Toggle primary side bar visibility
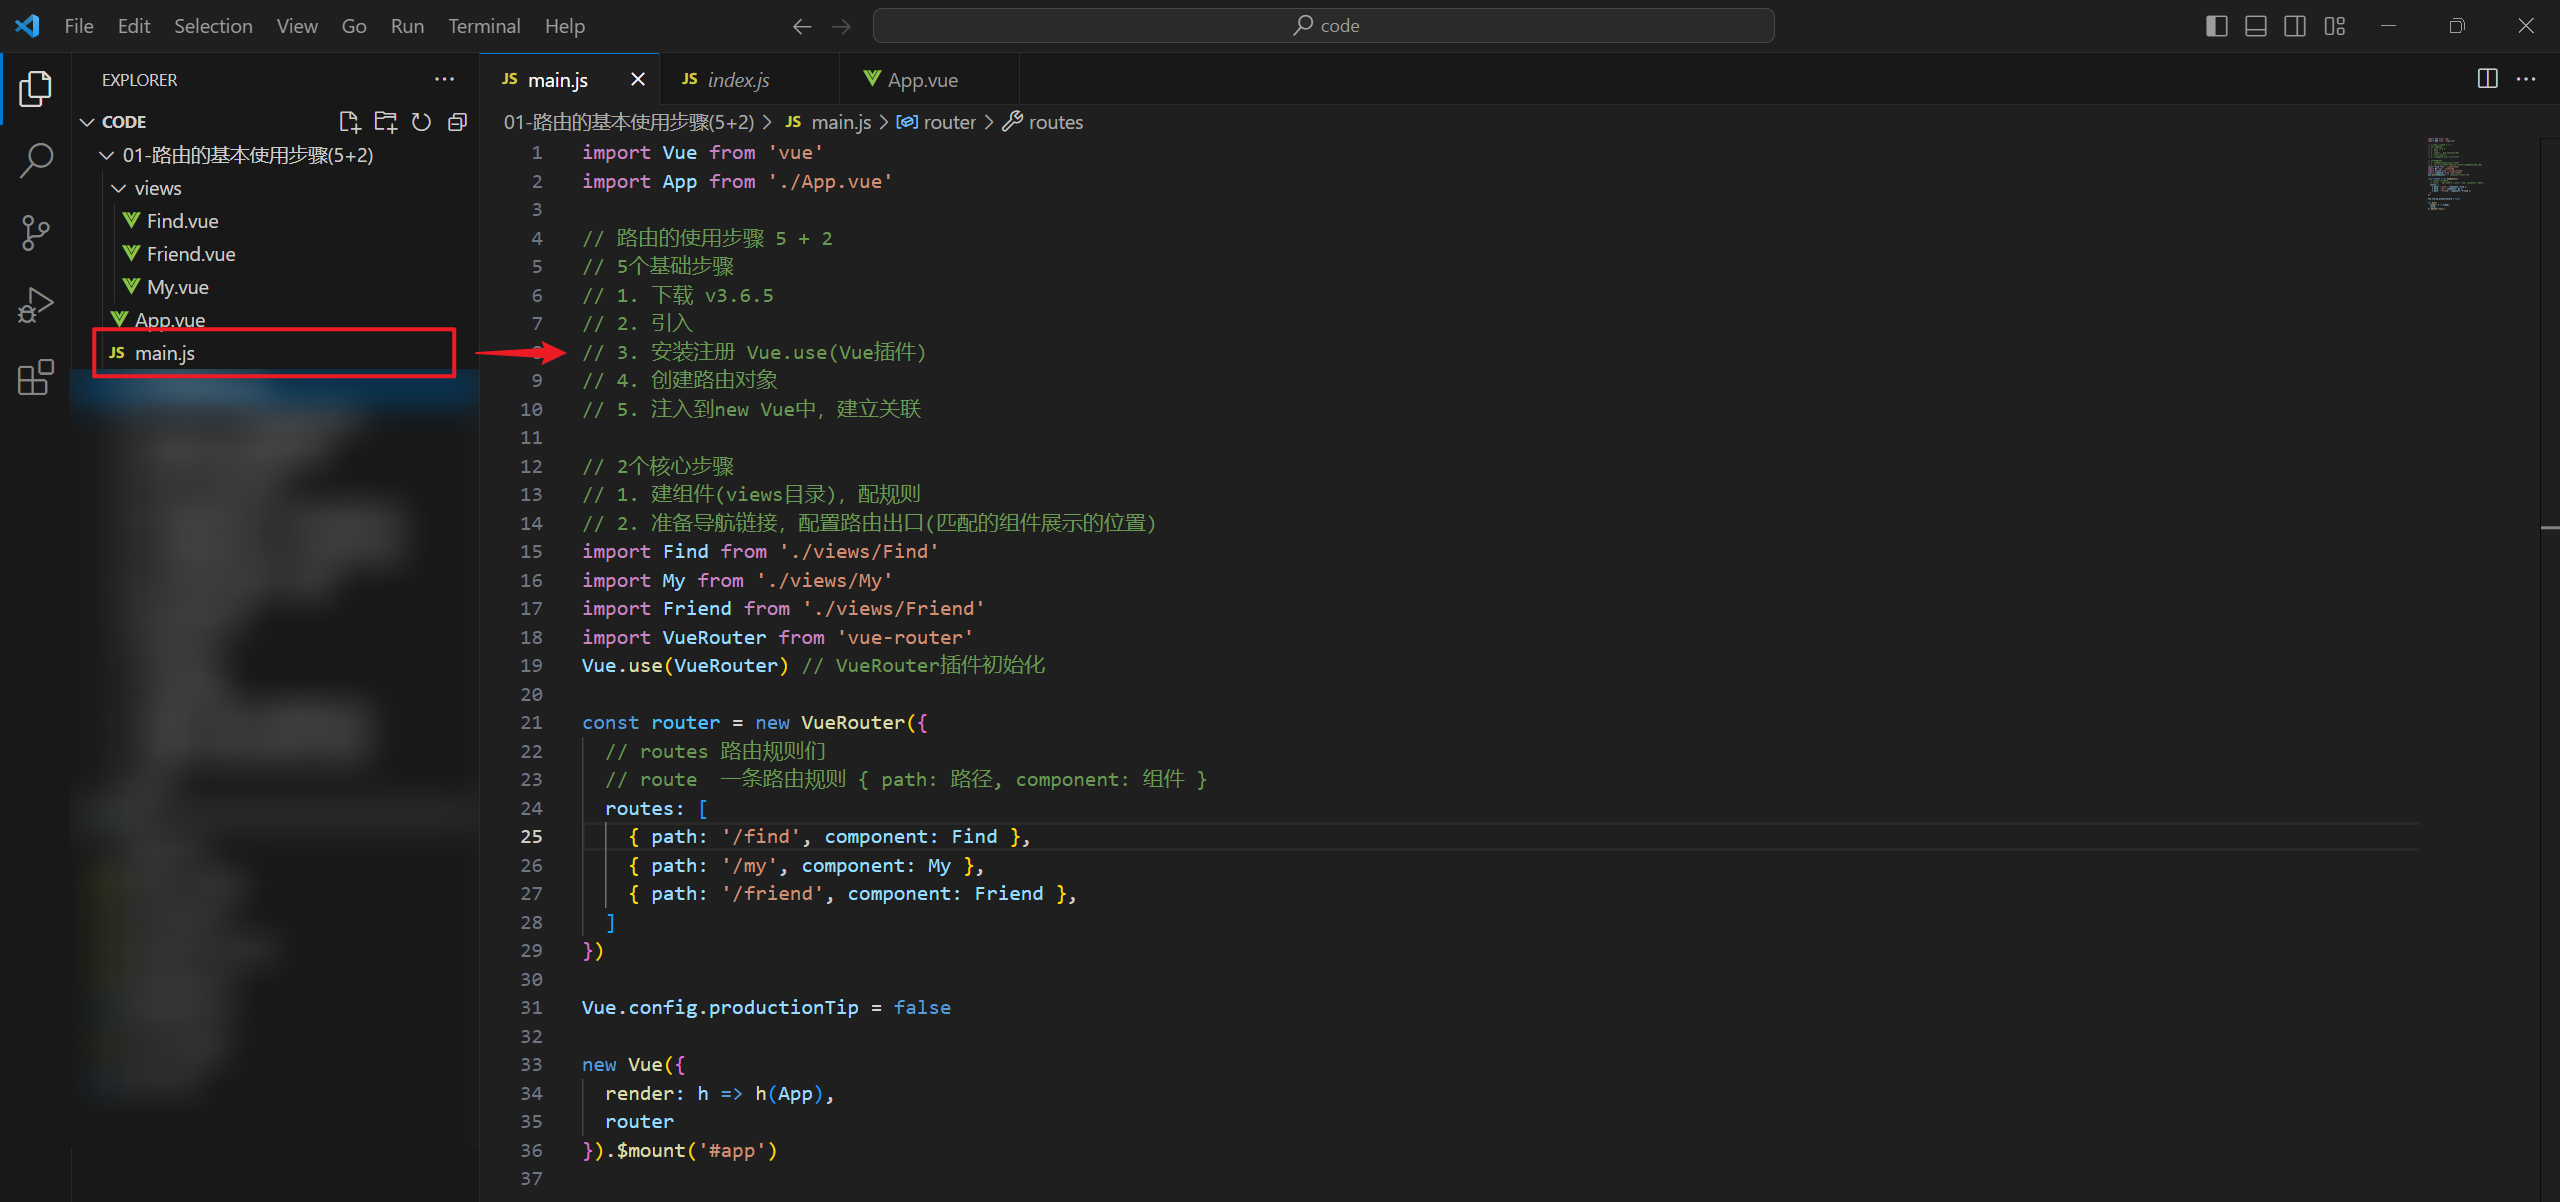This screenshot has height=1202, width=2560. (x=2216, y=26)
